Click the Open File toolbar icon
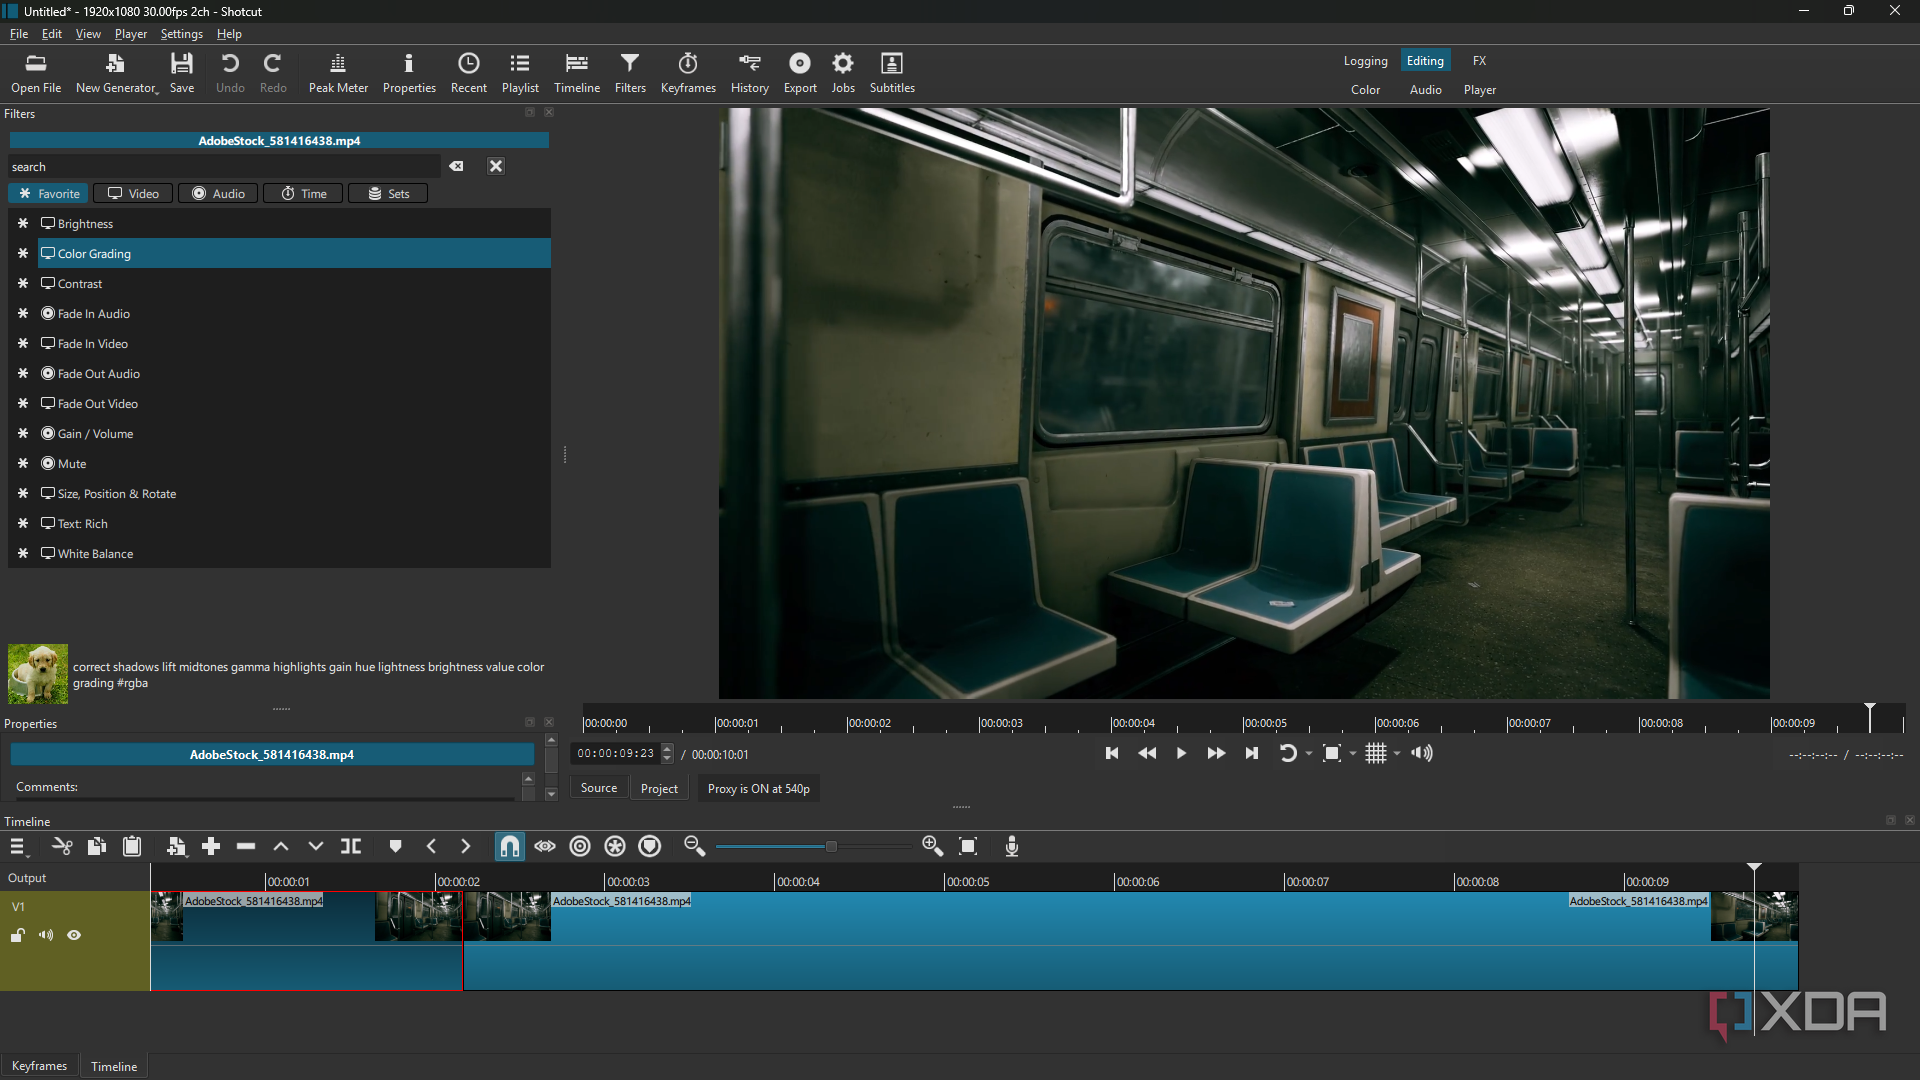The width and height of the screenshot is (1920, 1080). tap(36, 73)
